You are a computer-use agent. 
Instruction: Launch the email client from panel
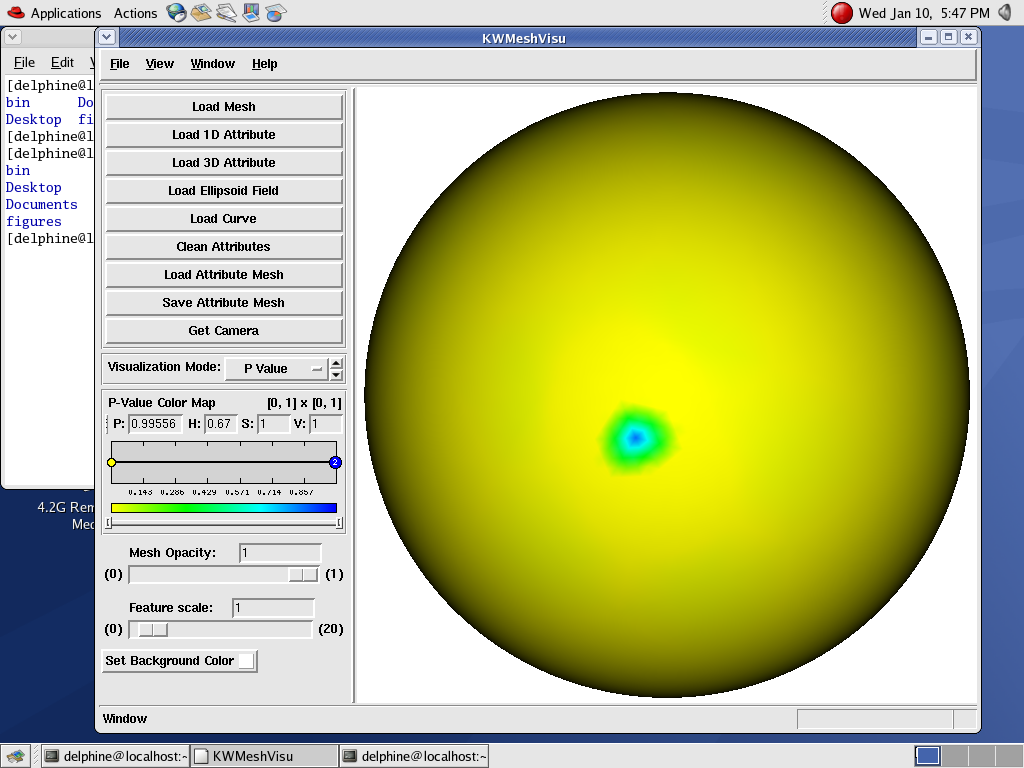tap(201, 13)
